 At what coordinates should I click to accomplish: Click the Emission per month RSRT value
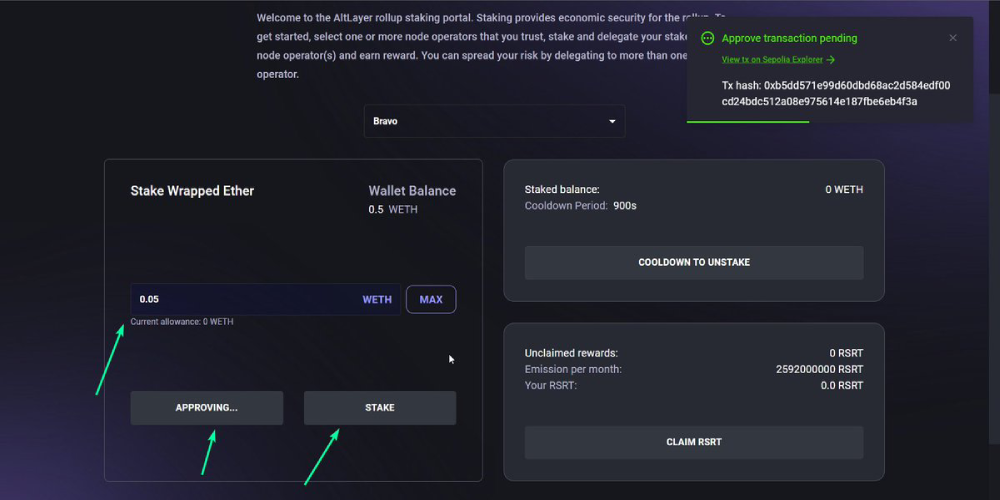click(820, 369)
